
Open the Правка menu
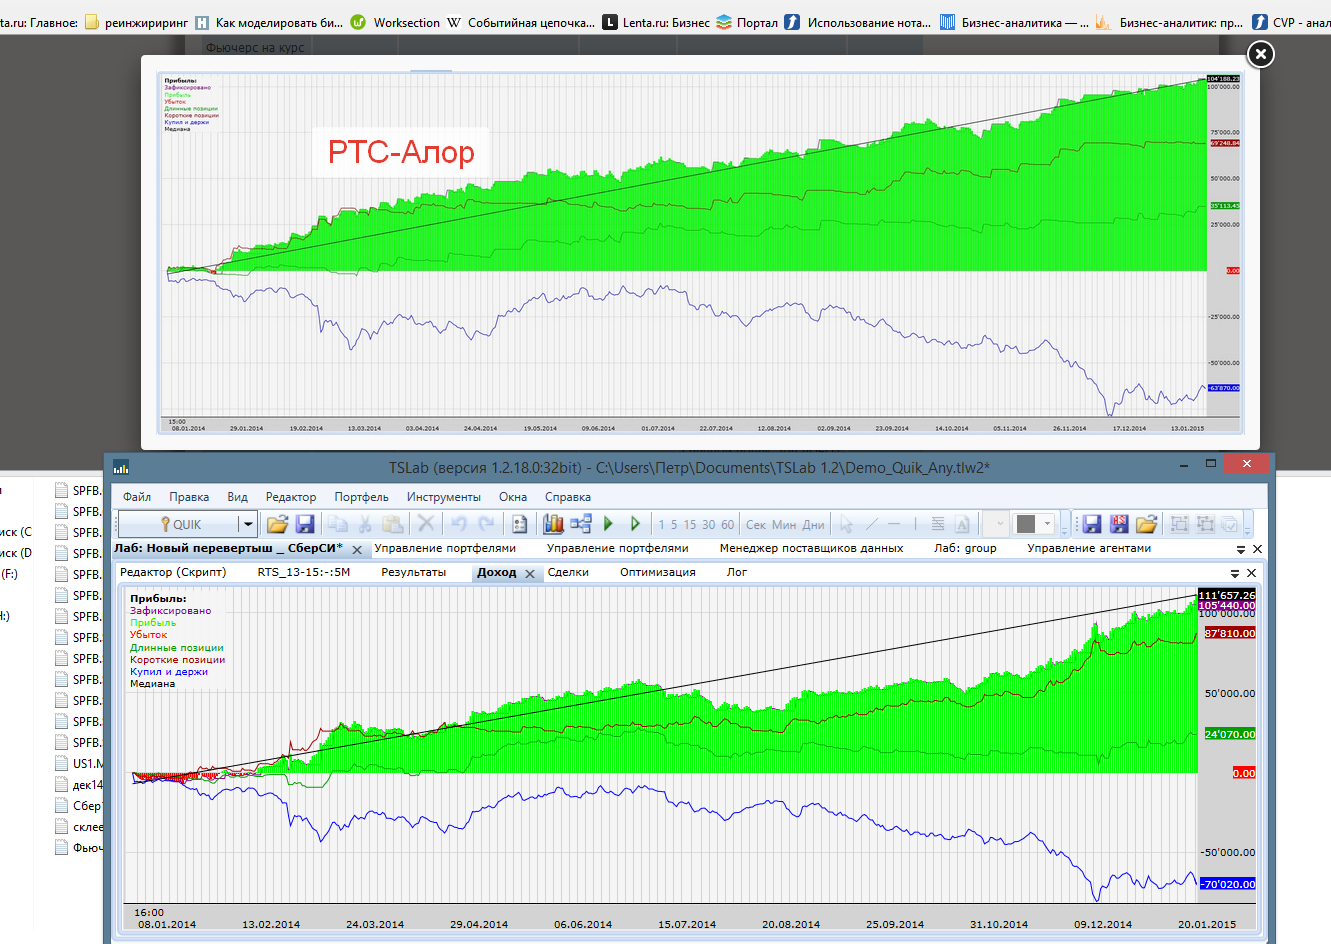click(189, 497)
